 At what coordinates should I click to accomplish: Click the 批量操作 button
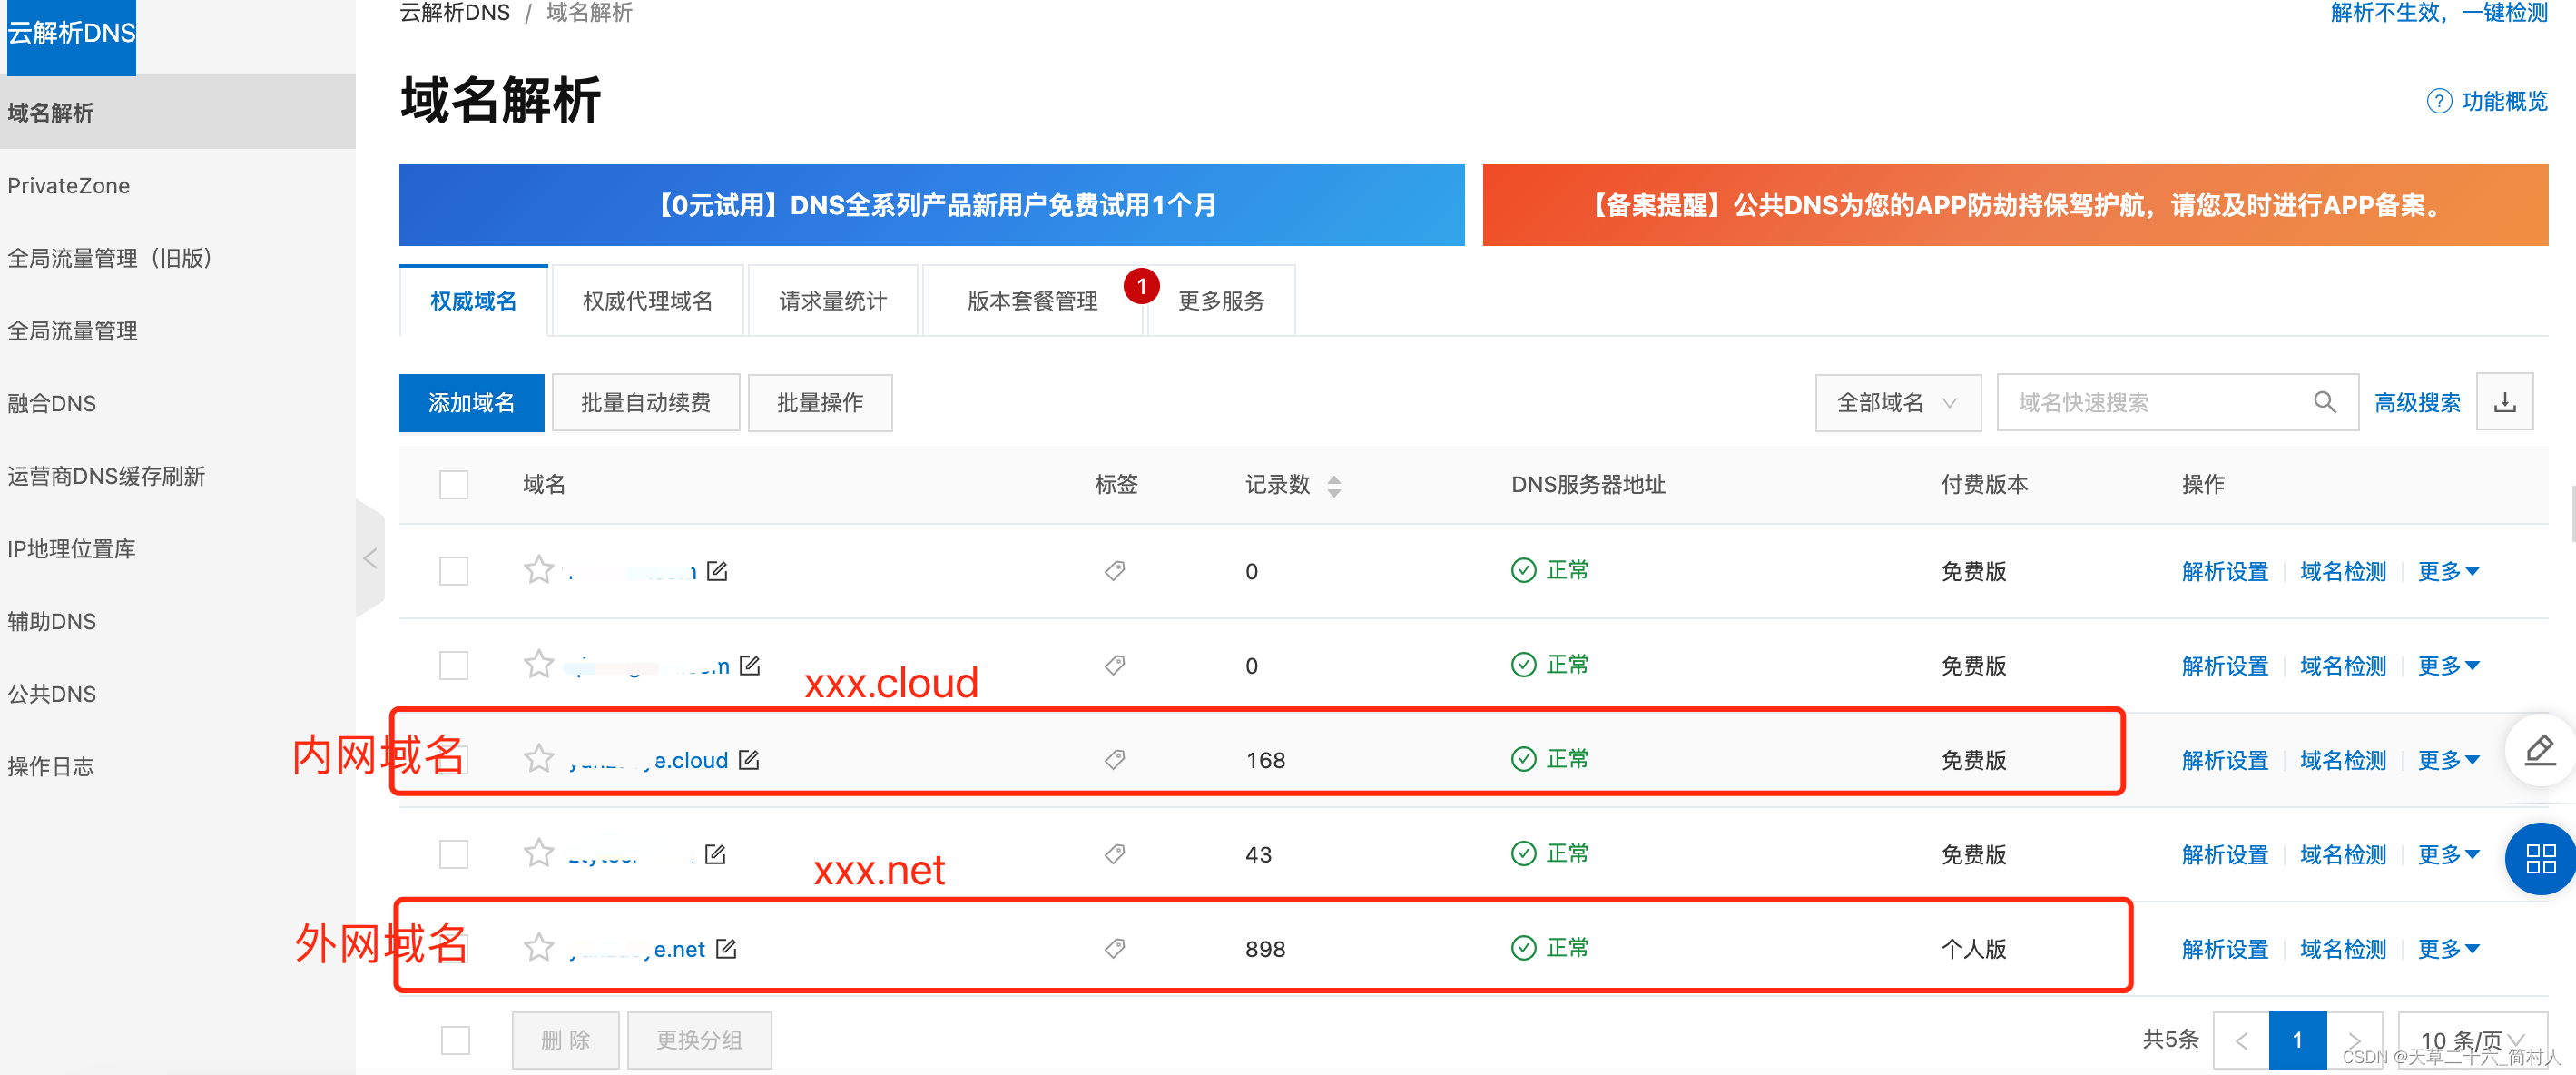[819, 402]
